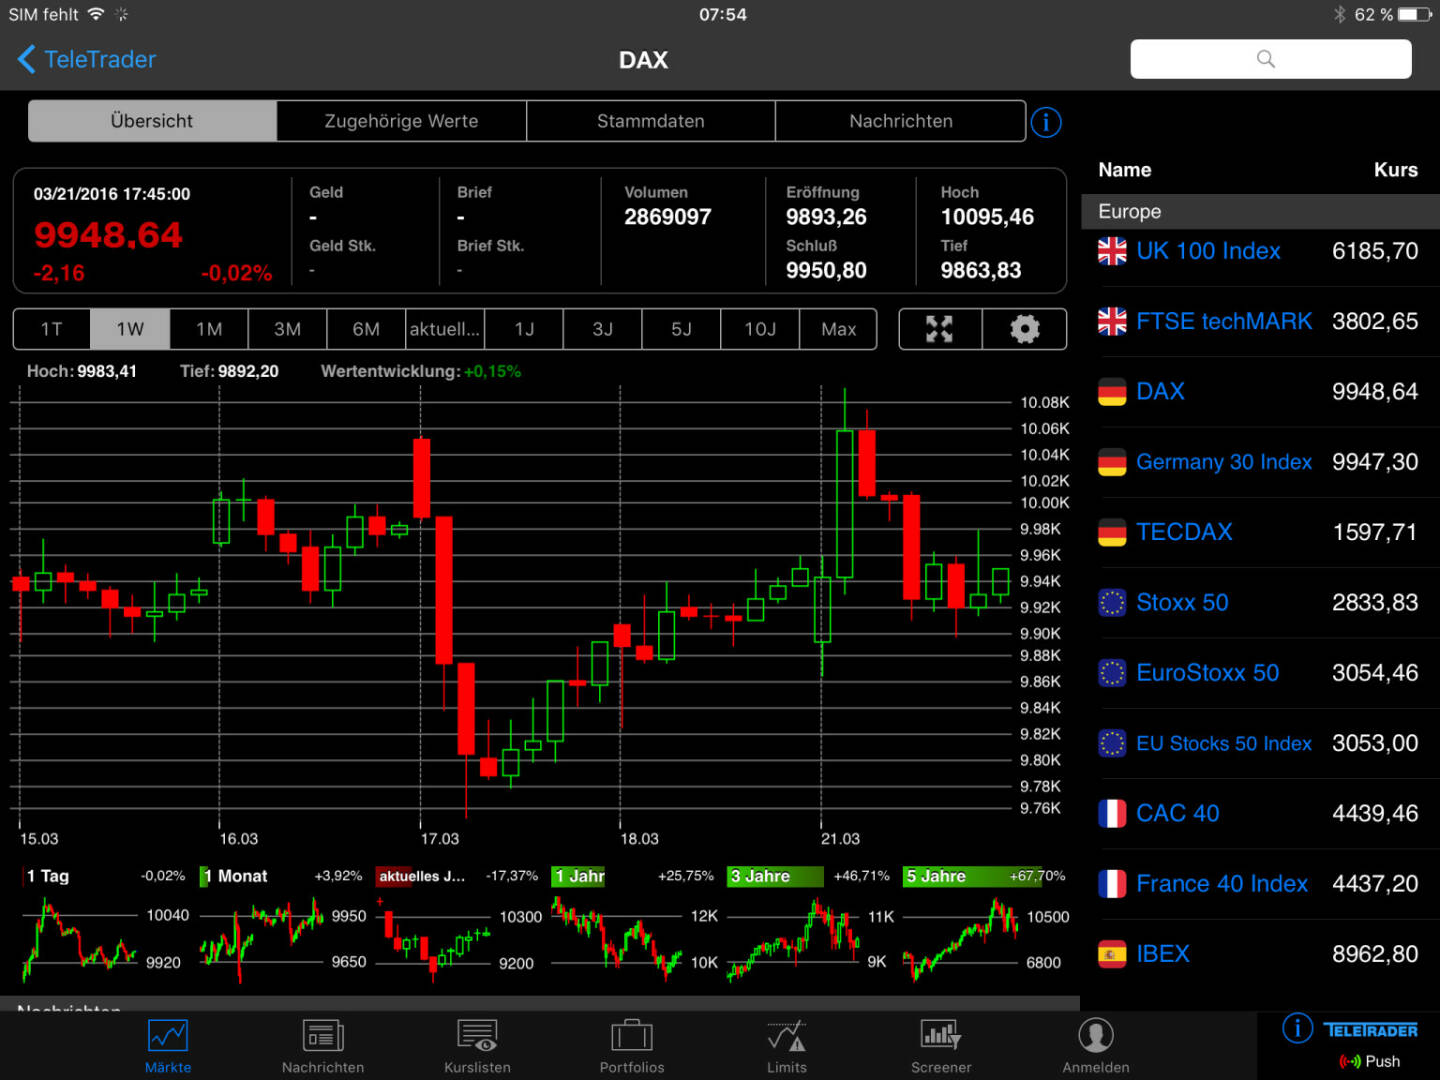Open the Kurslisten watchlist icon

pyautogui.click(x=477, y=1037)
